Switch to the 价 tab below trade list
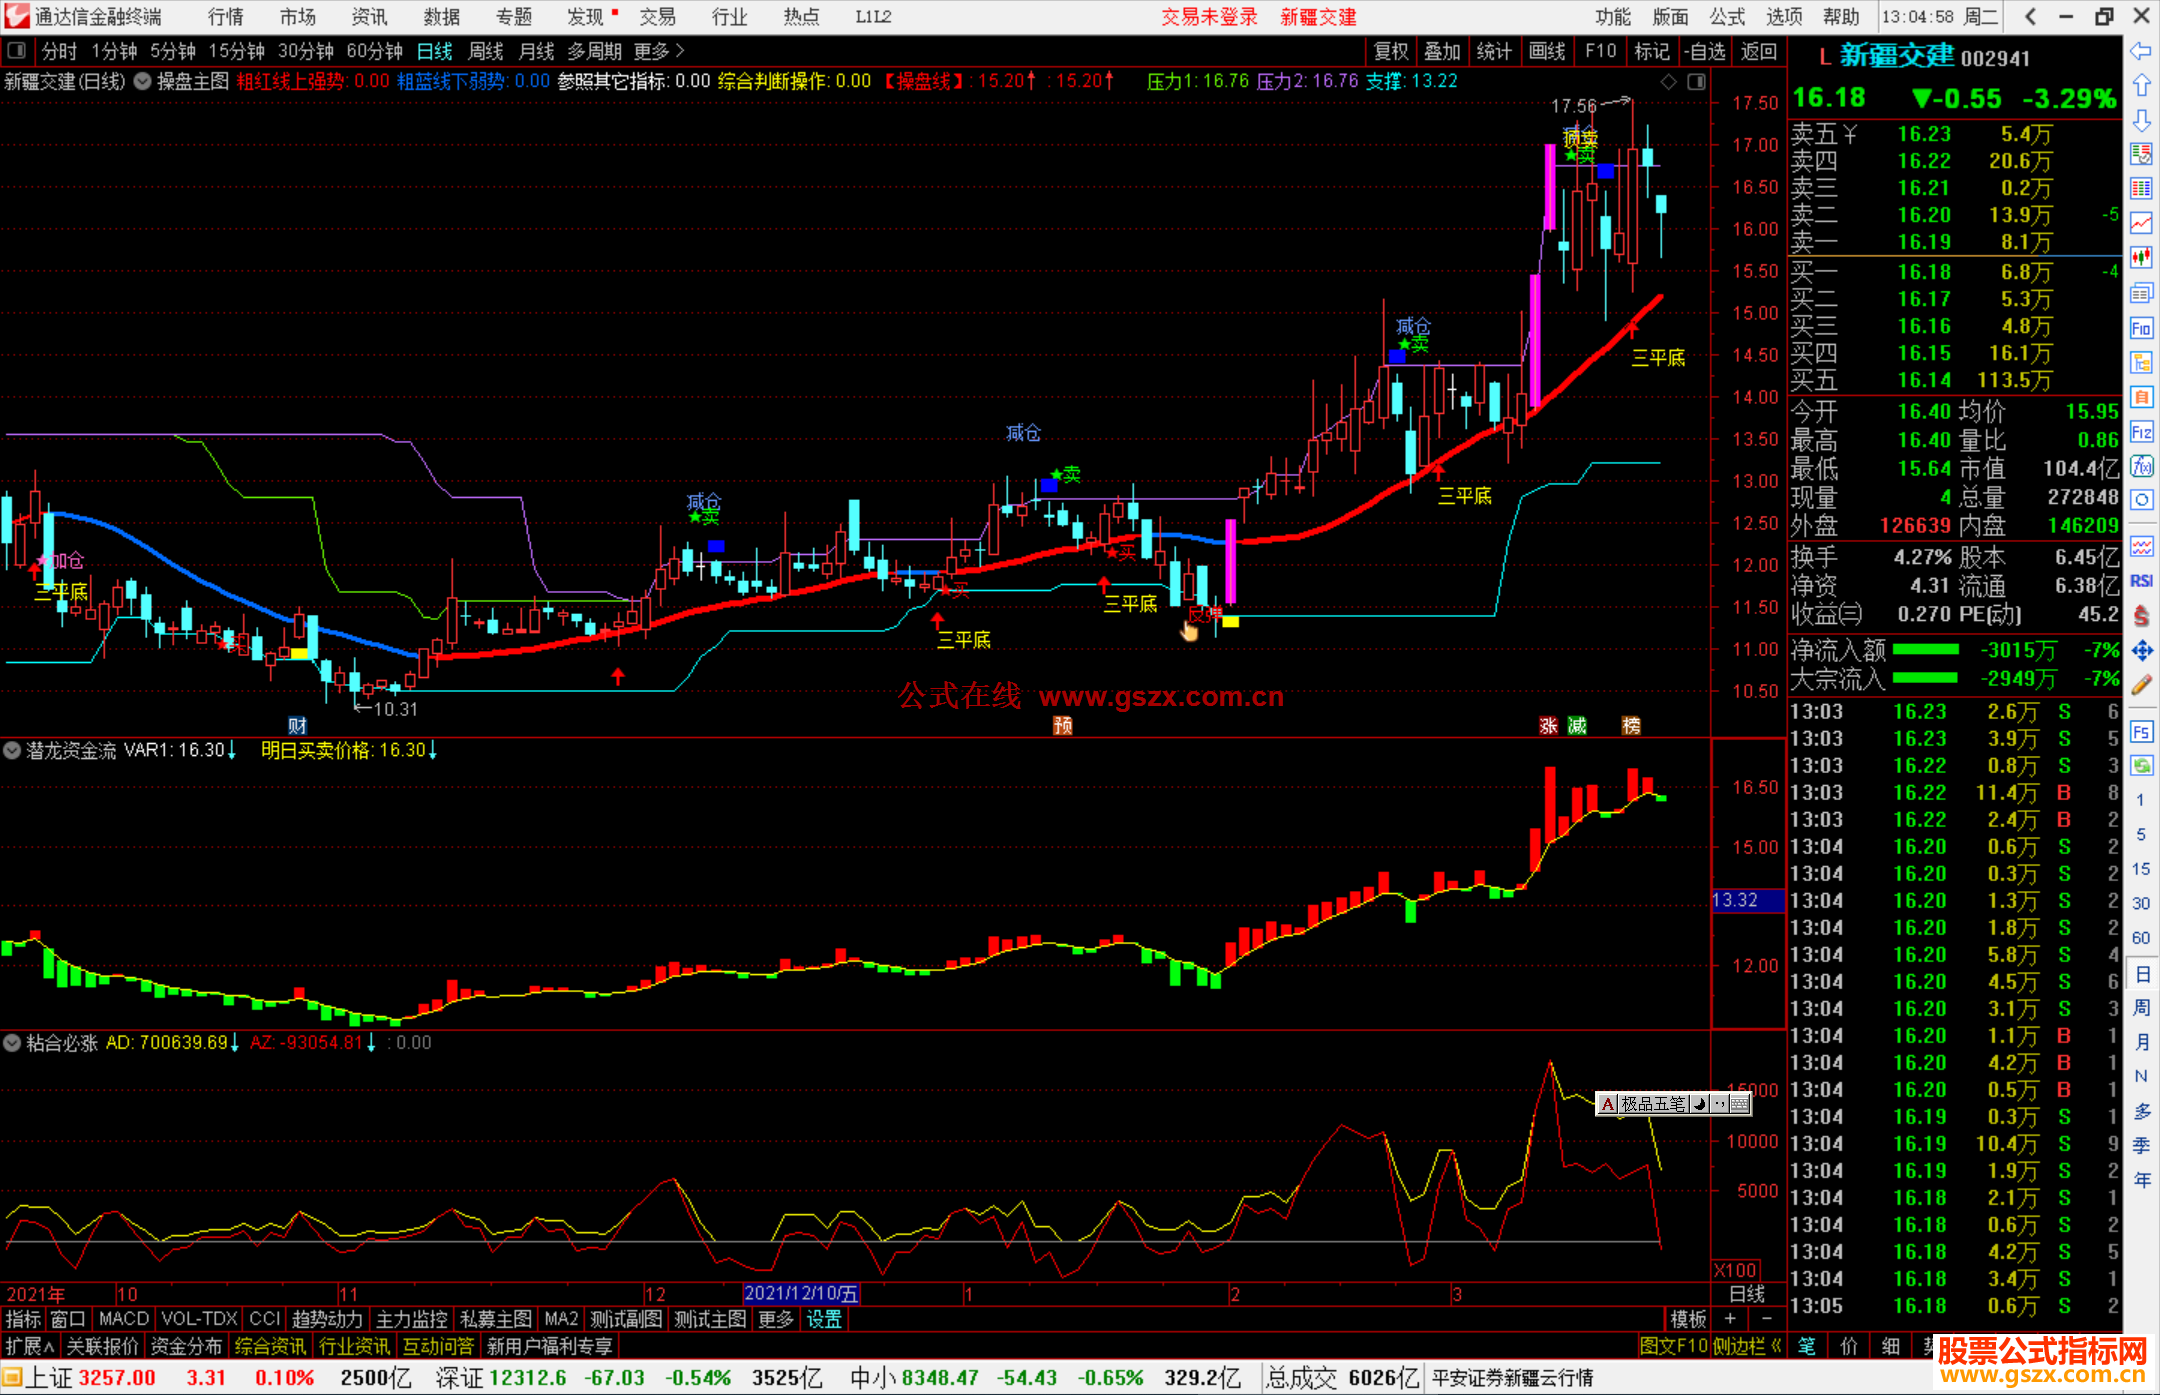The width and height of the screenshot is (2160, 1395). [1849, 1346]
